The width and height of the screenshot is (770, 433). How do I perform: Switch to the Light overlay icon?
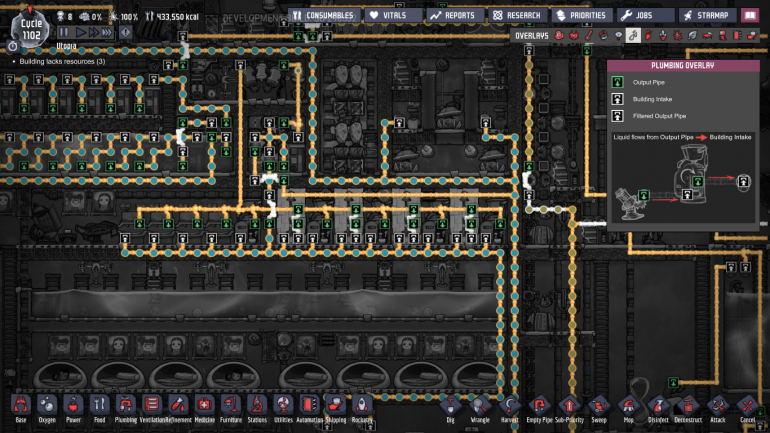618,35
